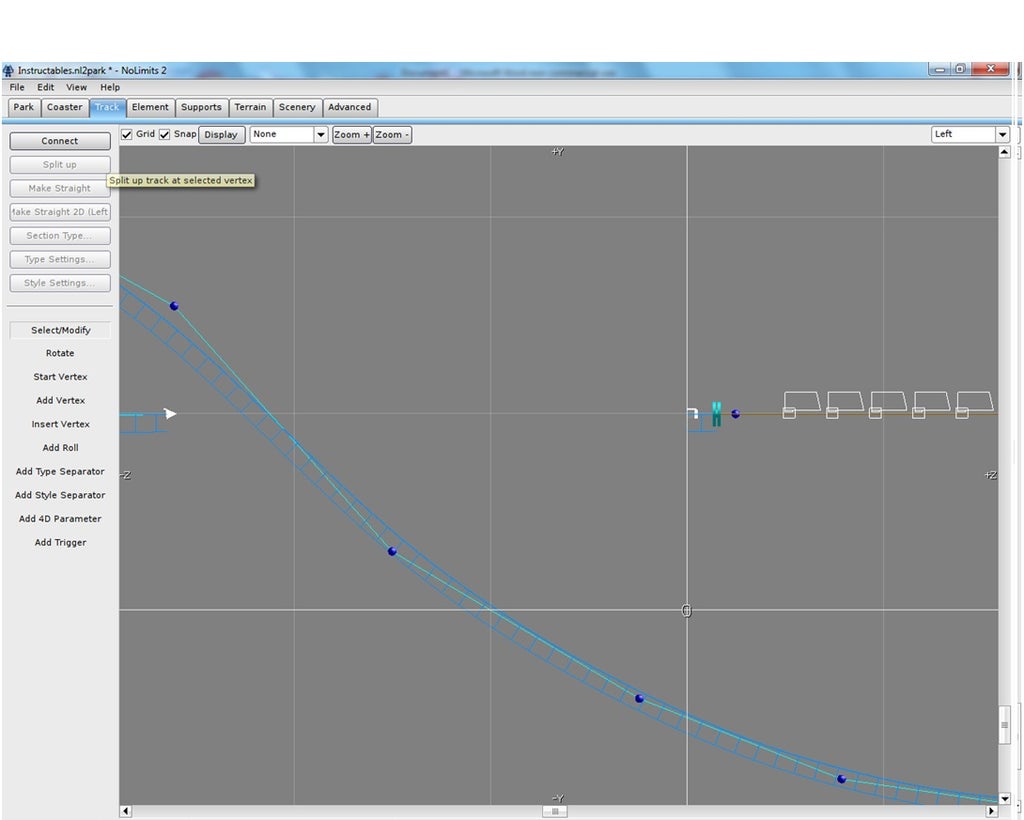The height and width of the screenshot is (820, 1024).
Task: Open Style Settings dialog
Action: (60, 283)
